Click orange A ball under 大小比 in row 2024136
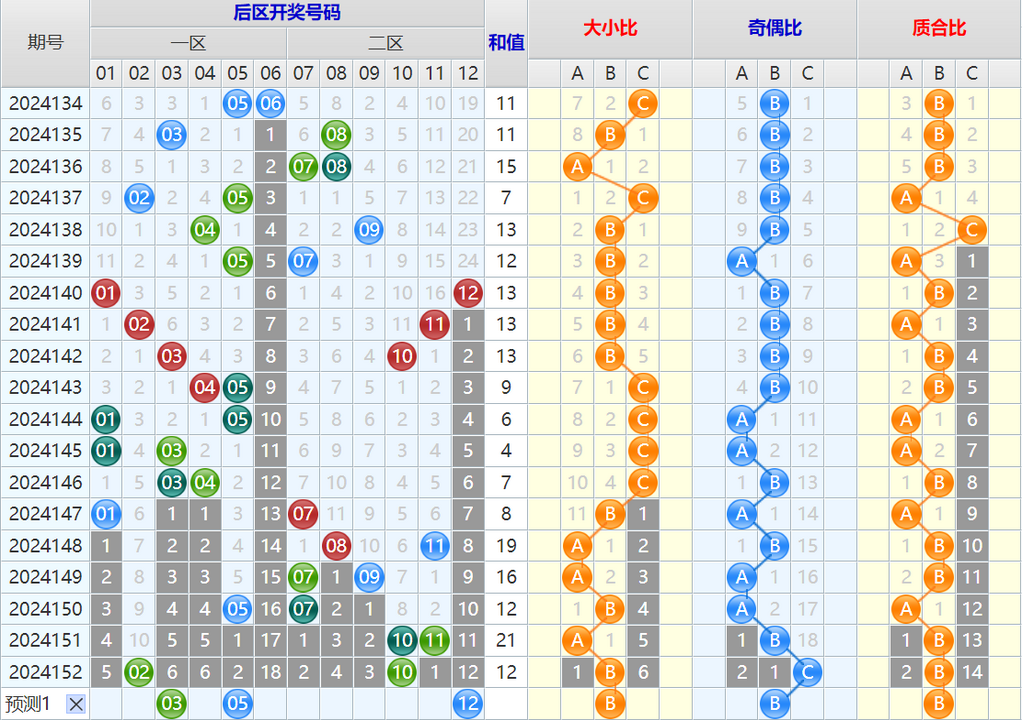The image size is (1022, 720). (x=577, y=167)
